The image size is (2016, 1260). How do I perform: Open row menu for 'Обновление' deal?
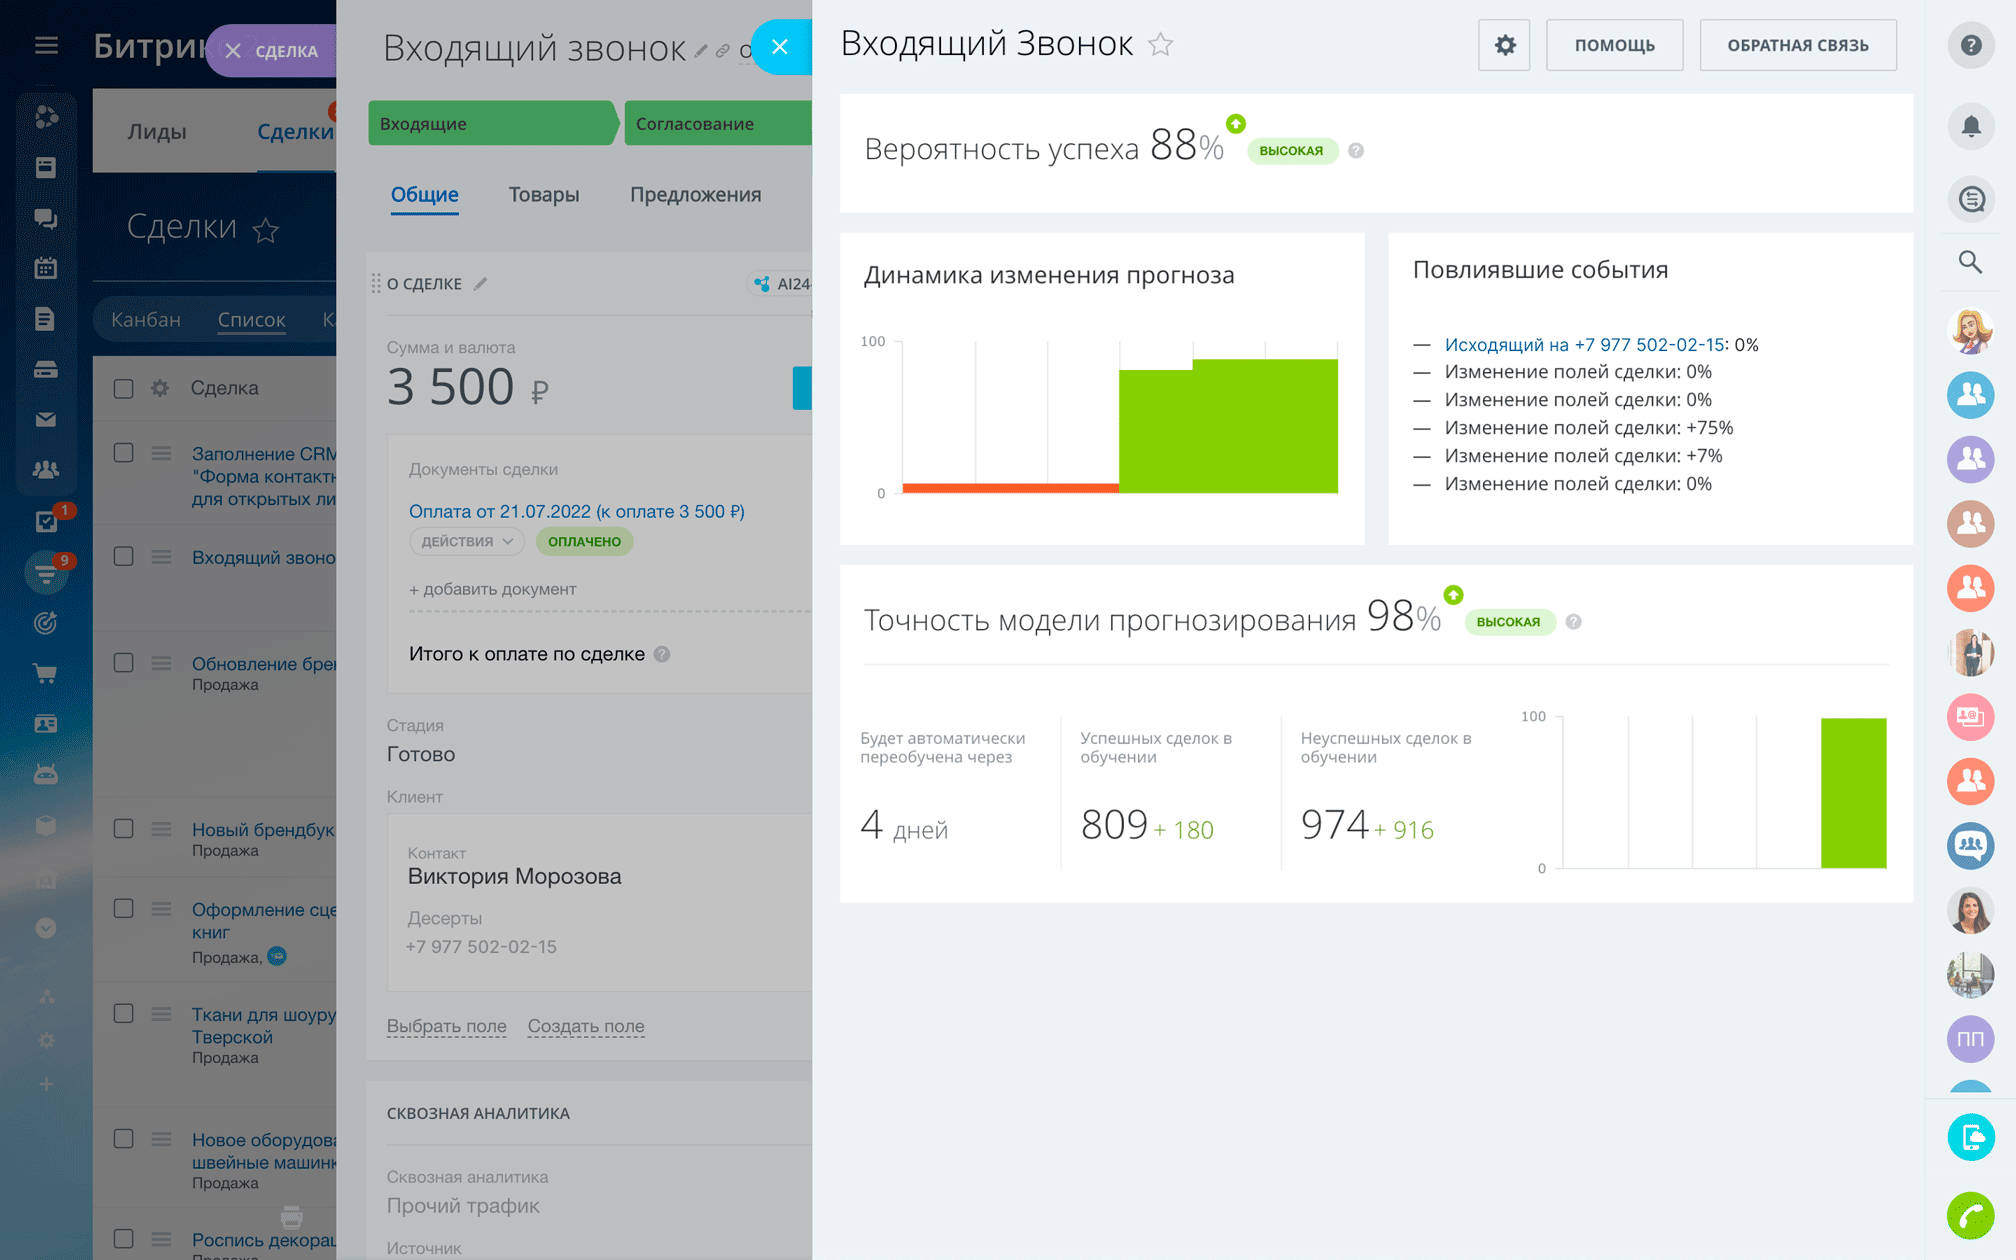coord(161,663)
